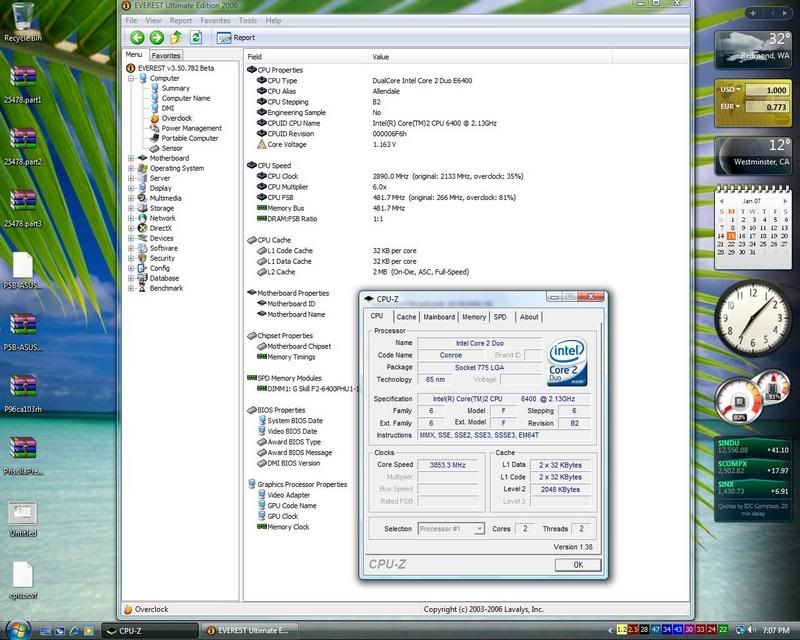
Task: Expand the Motherboard tree node
Action: coord(131,158)
